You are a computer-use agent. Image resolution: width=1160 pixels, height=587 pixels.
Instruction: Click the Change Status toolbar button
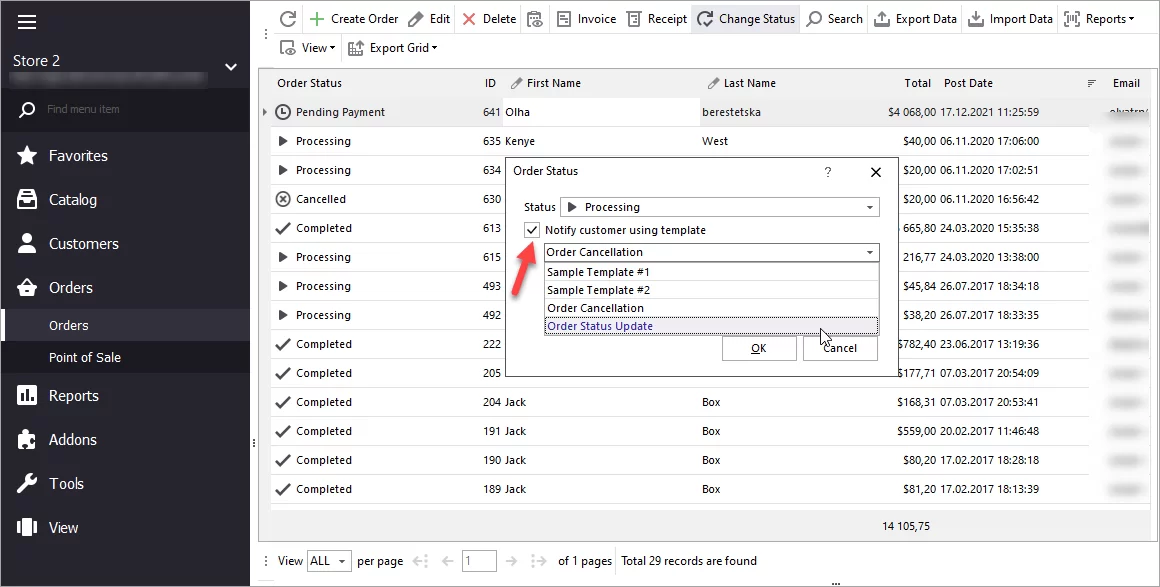click(746, 19)
